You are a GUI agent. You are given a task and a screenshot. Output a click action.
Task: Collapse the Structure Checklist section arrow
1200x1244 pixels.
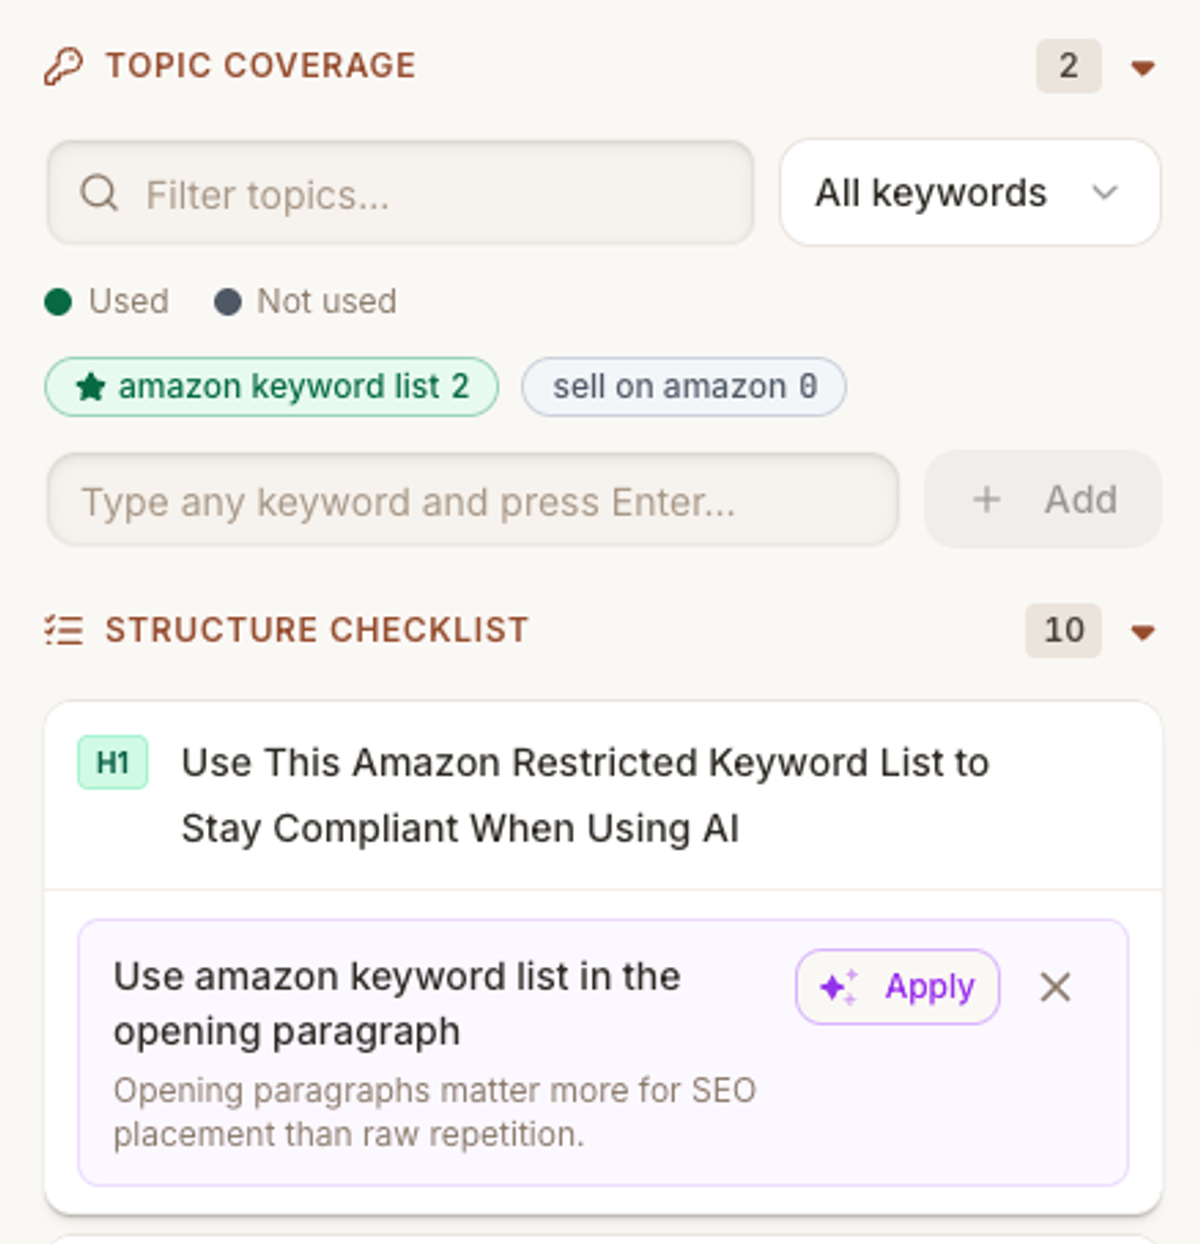[x=1143, y=632]
